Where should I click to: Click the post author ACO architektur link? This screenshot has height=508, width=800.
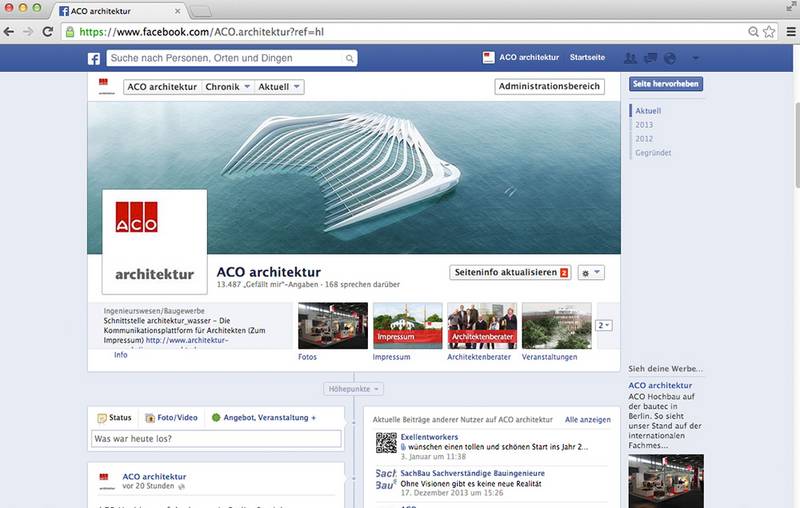(154, 476)
